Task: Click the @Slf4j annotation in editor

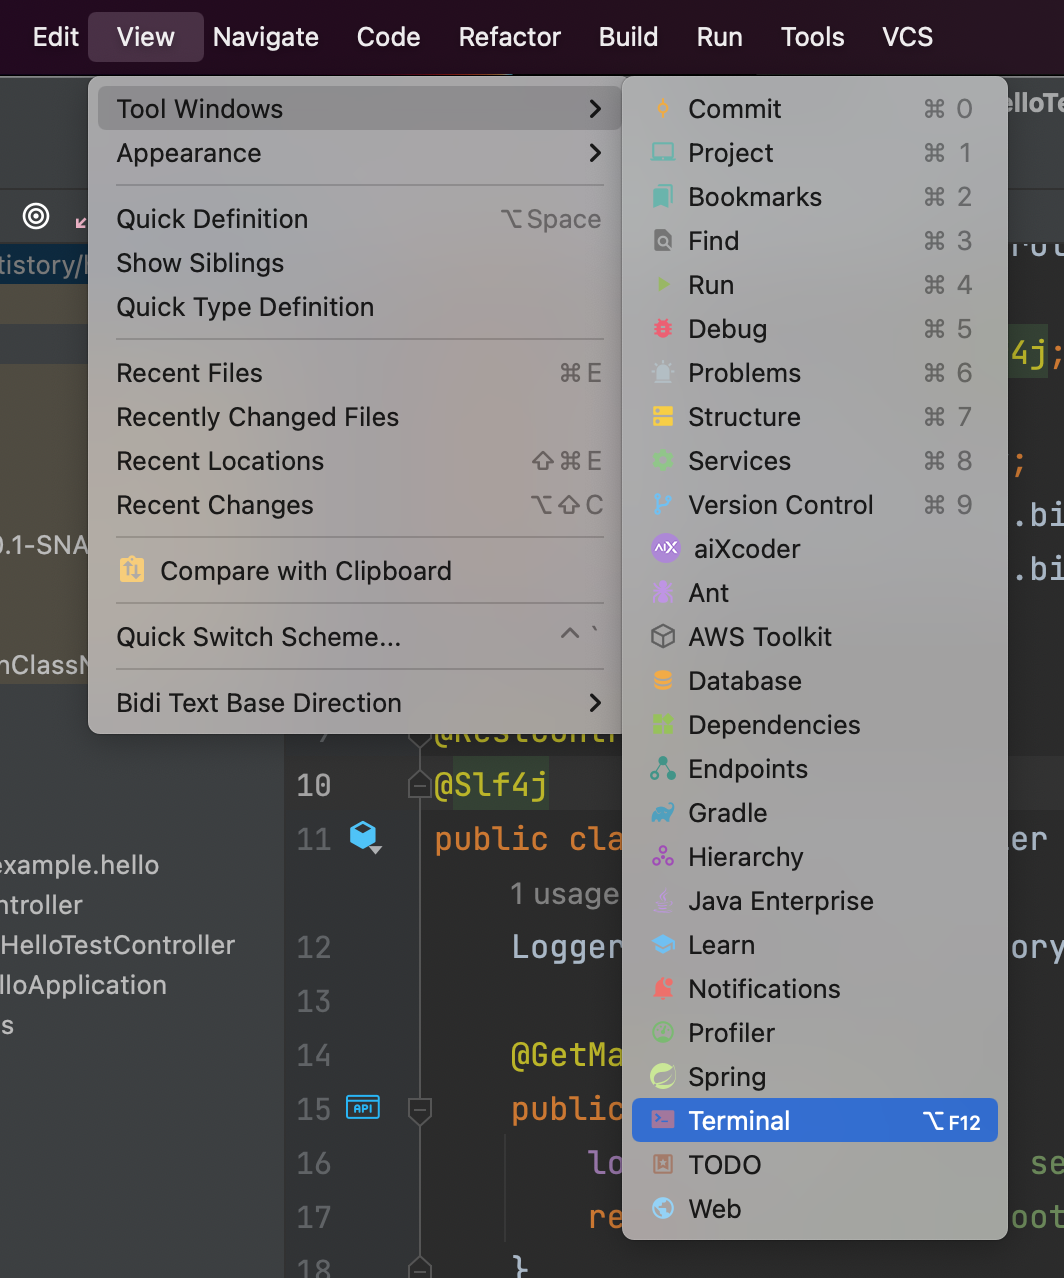Action: tap(491, 784)
